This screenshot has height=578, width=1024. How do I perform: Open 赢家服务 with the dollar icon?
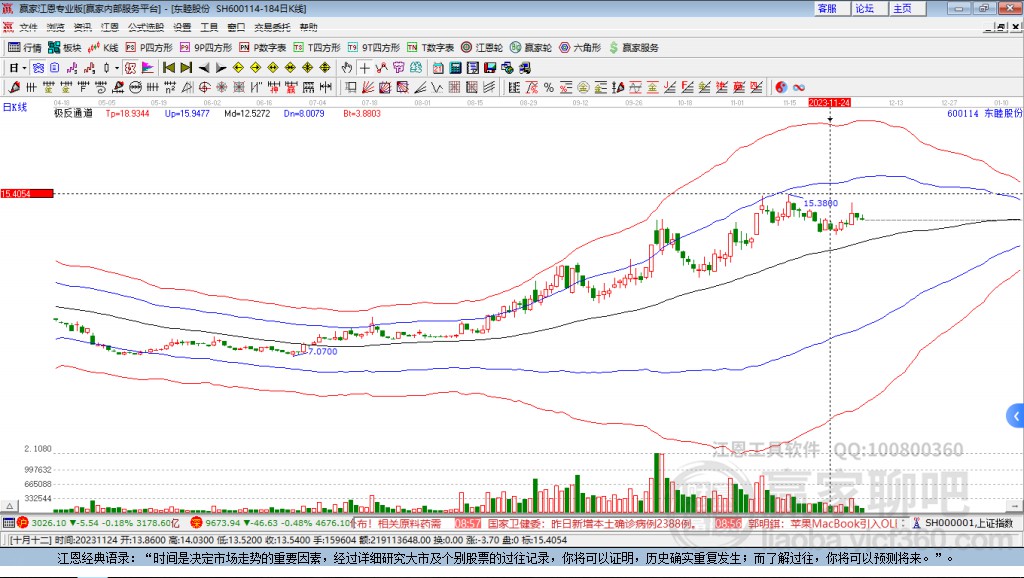click(633, 48)
